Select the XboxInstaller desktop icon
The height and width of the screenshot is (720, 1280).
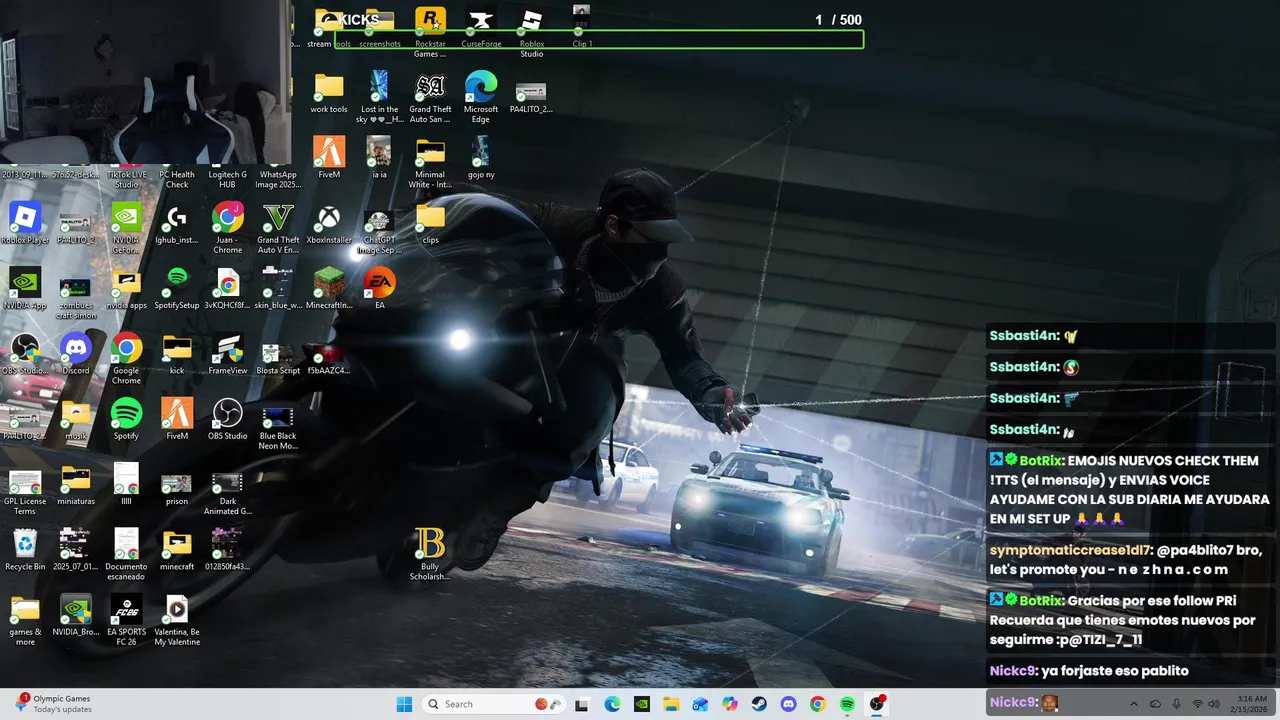(x=329, y=223)
